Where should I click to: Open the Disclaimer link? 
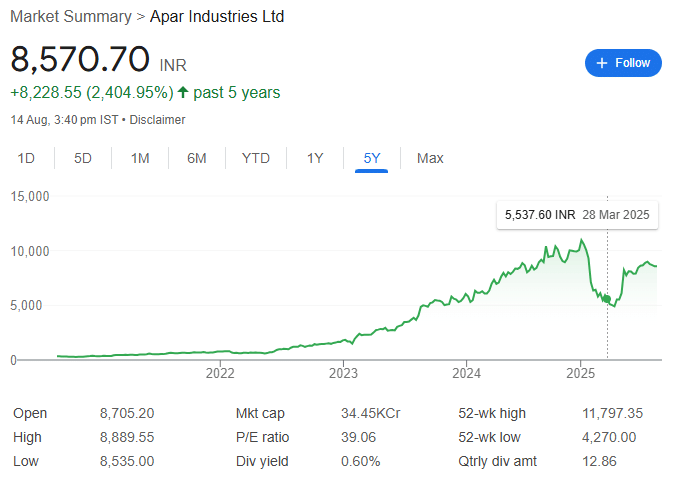click(x=157, y=120)
